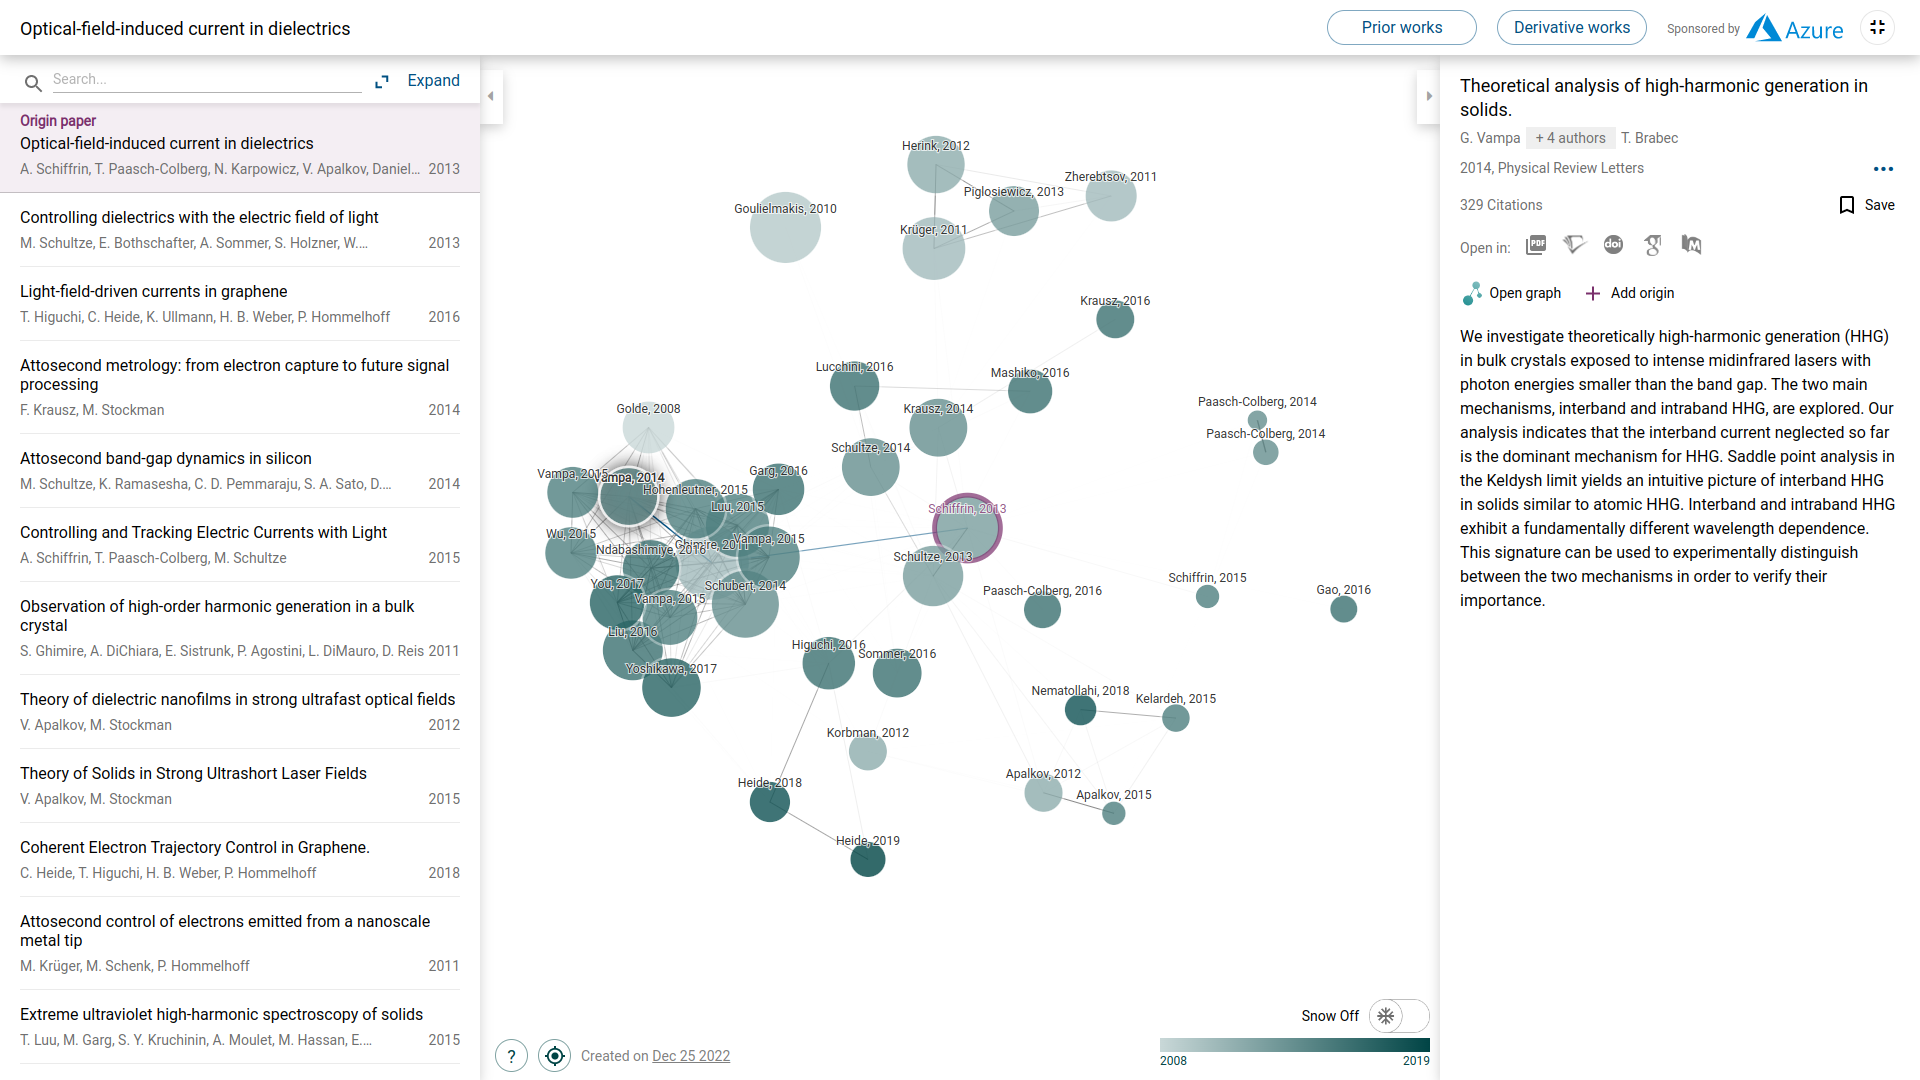The width and height of the screenshot is (1920, 1080).
Task: Select 'Controlling and Tracking Electric Currents with Light'
Action: point(240,545)
